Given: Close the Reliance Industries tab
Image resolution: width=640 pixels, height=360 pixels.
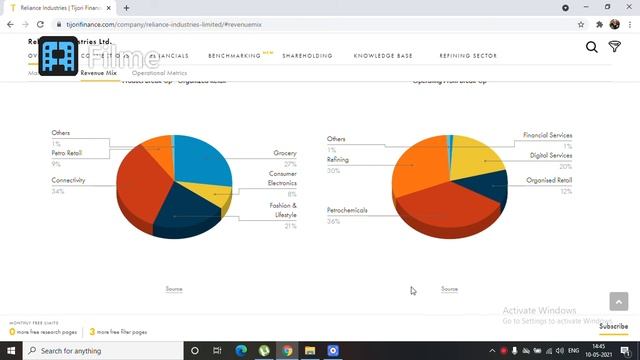Looking at the screenshot, I should click(x=109, y=8).
